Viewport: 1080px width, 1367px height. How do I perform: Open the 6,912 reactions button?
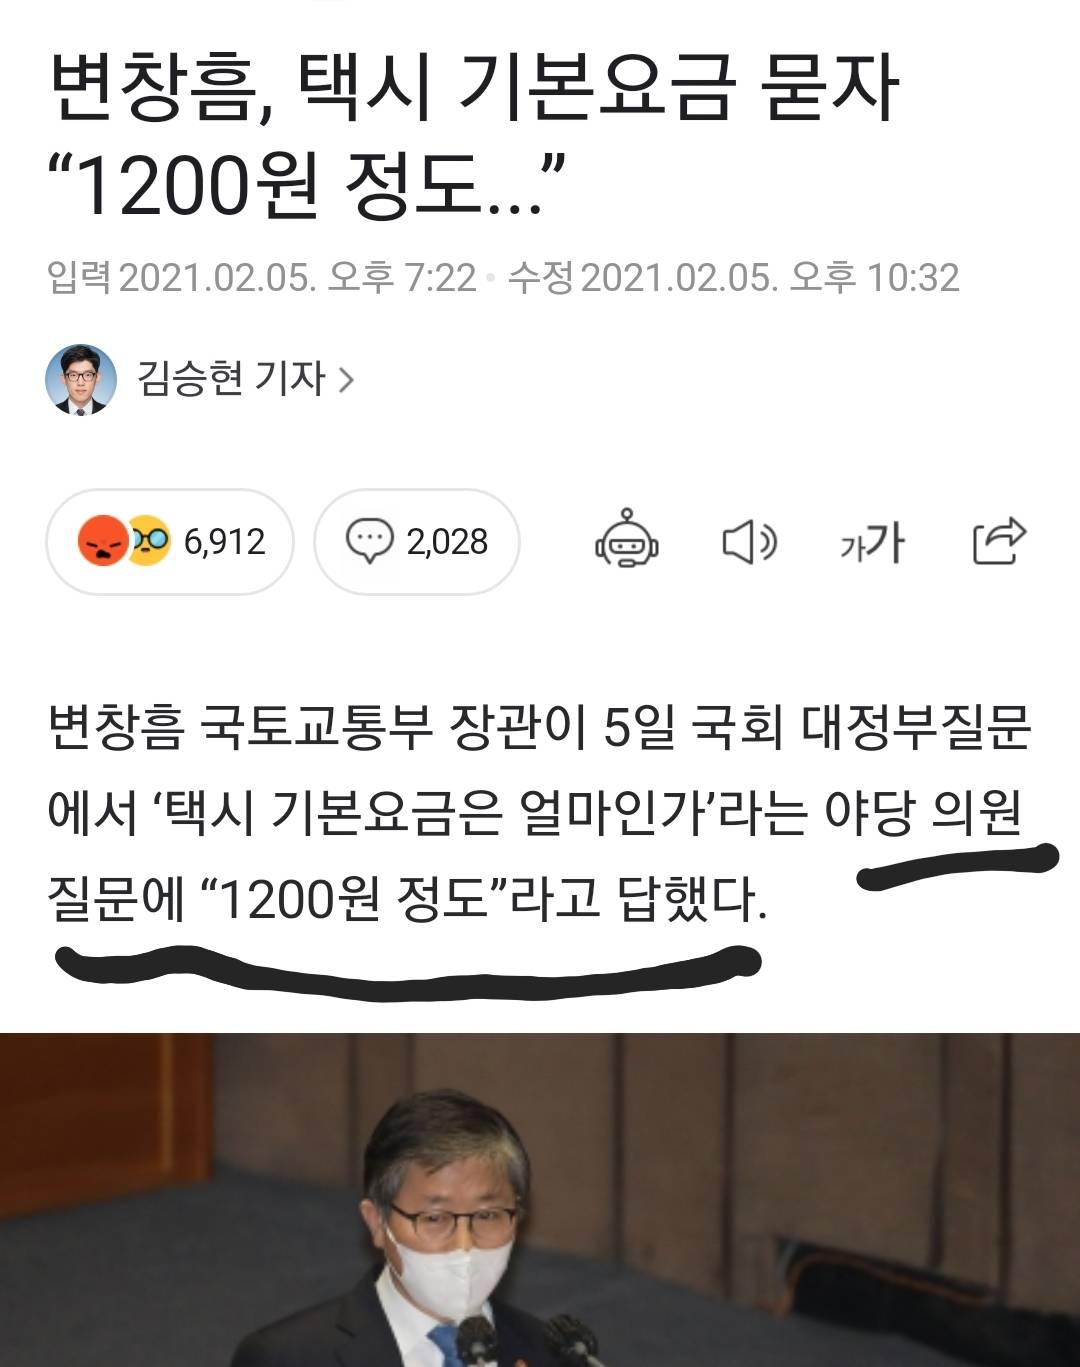pyautogui.click(x=170, y=541)
